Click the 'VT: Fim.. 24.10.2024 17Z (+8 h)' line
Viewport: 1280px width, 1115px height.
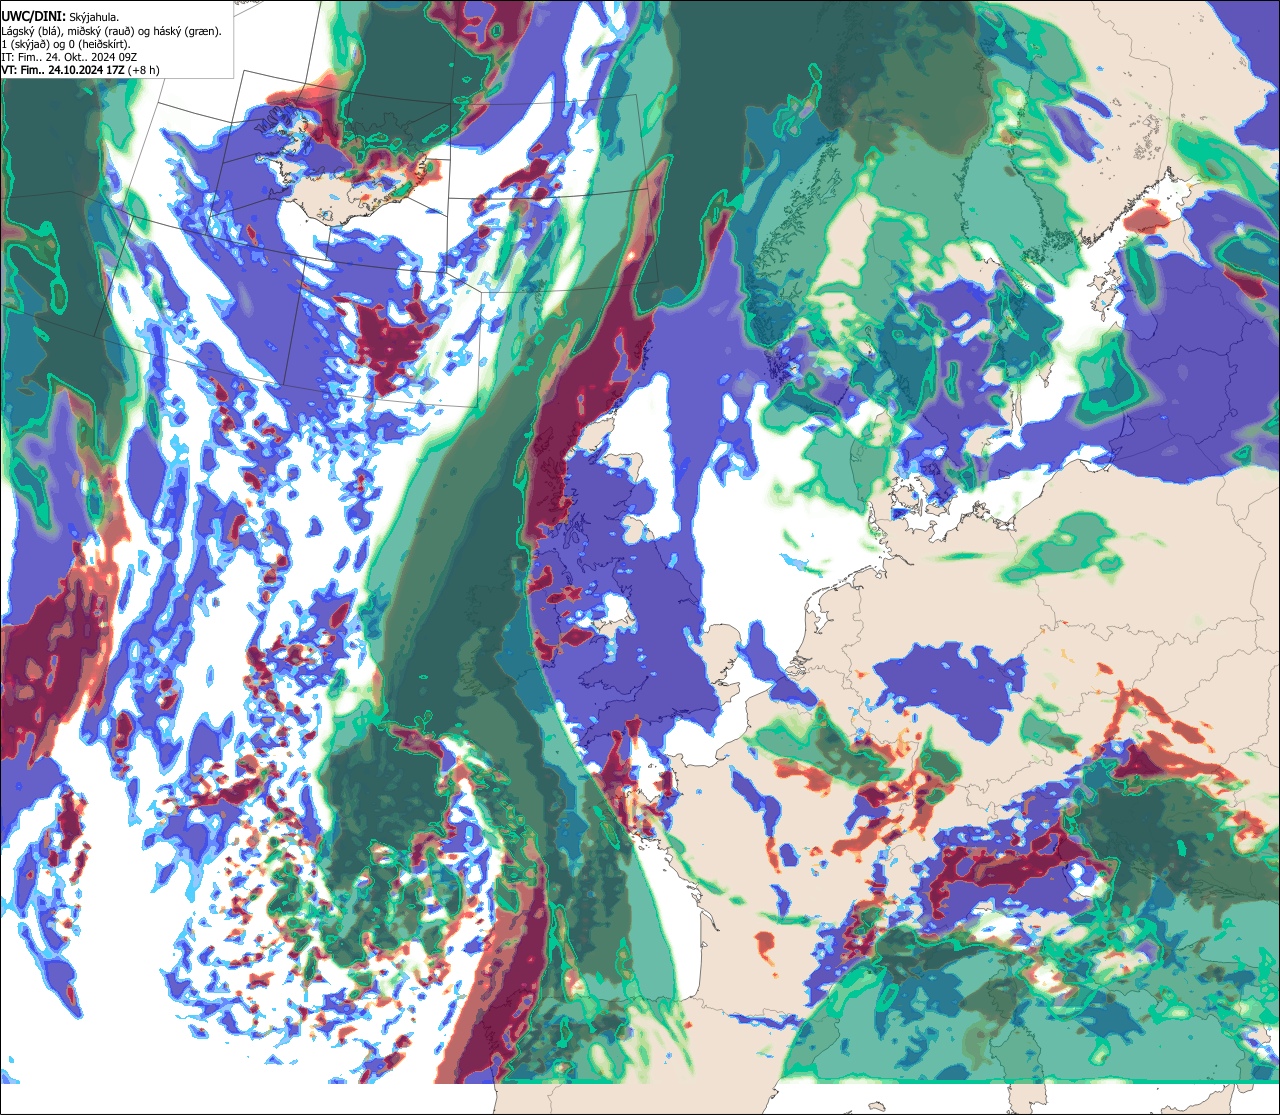(80, 70)
